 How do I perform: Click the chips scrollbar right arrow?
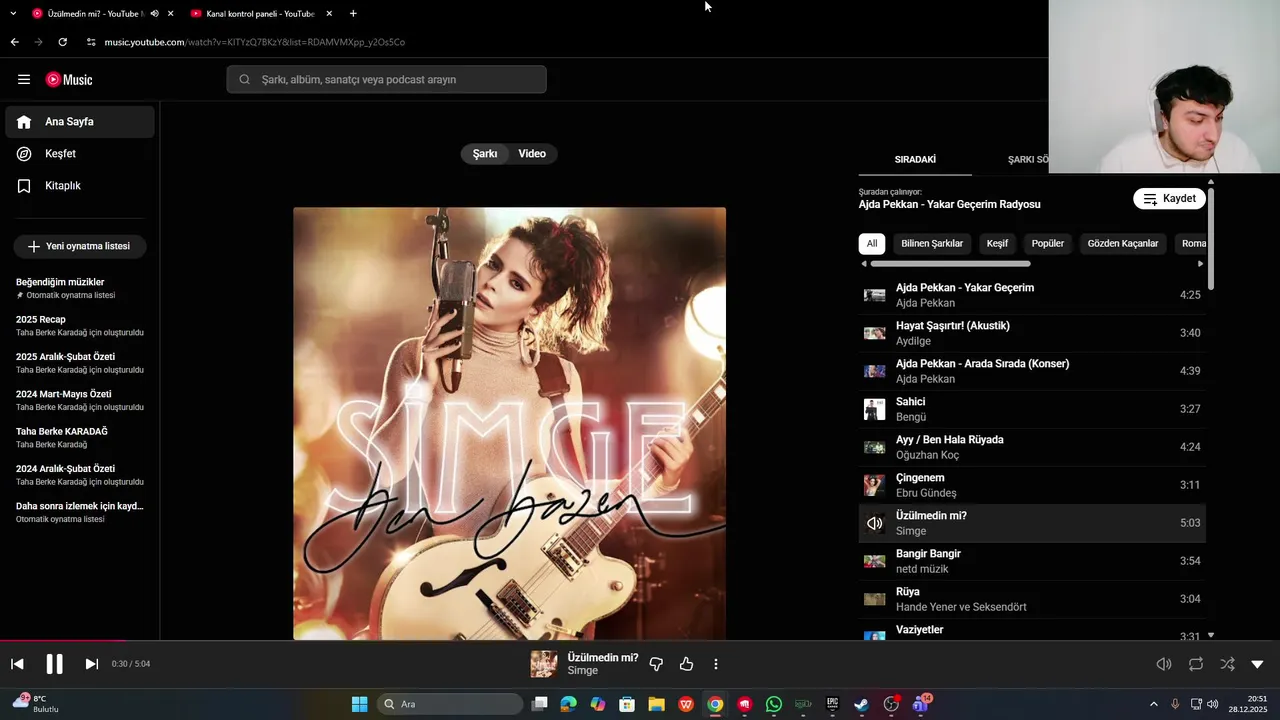tap(1201, 264)
